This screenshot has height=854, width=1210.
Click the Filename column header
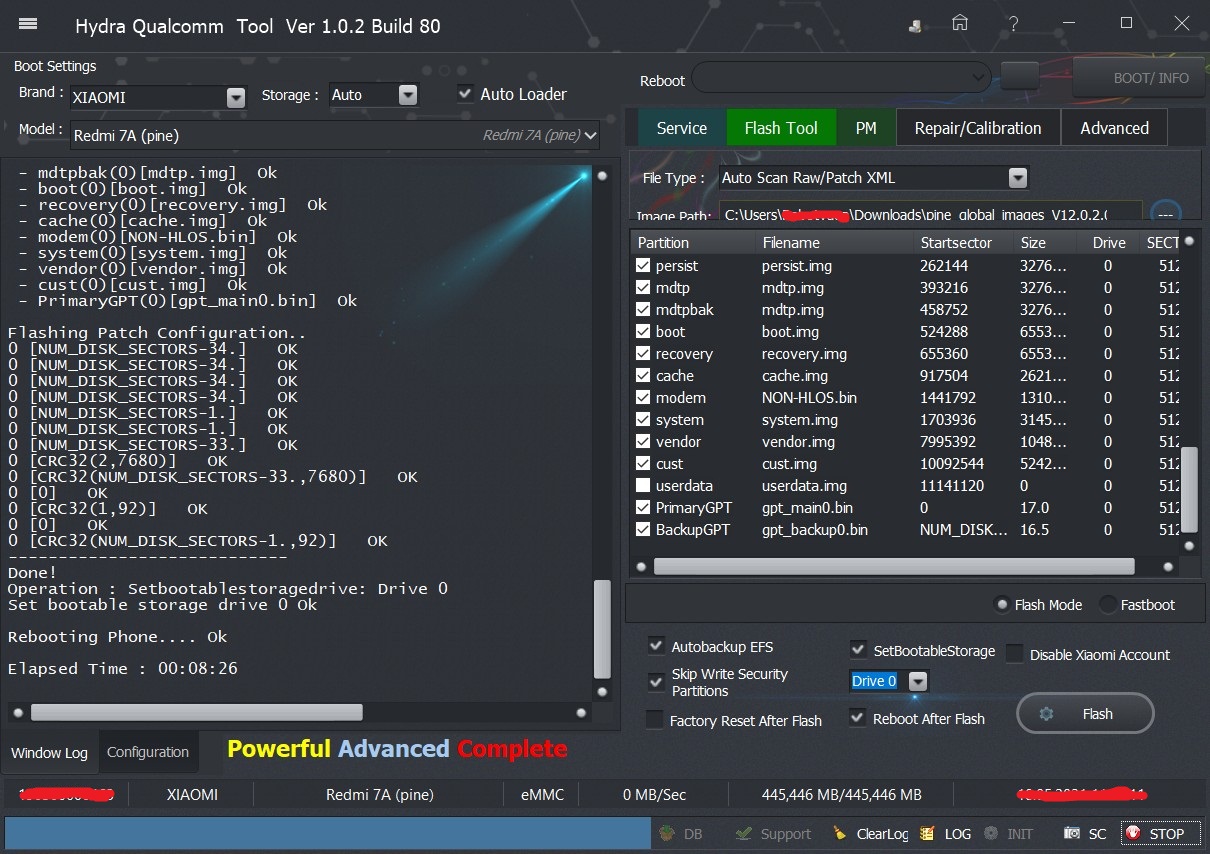(x=835, y=243)
